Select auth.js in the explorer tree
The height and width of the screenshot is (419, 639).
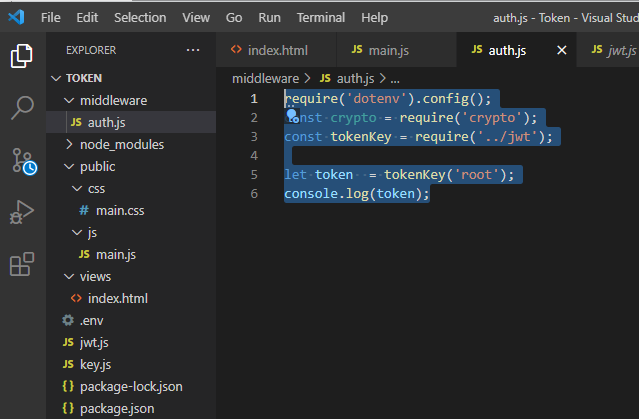(131, 122)
